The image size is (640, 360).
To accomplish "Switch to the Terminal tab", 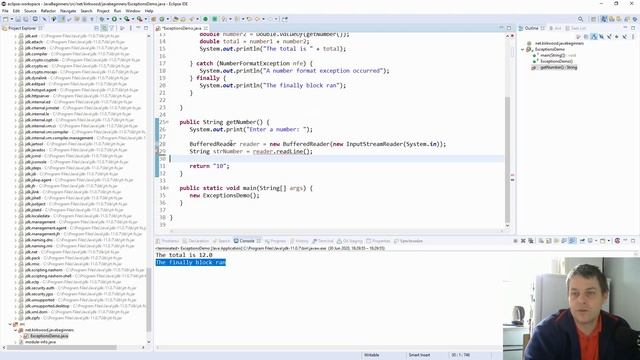I will pyautogui.click(x=323, y=241).
